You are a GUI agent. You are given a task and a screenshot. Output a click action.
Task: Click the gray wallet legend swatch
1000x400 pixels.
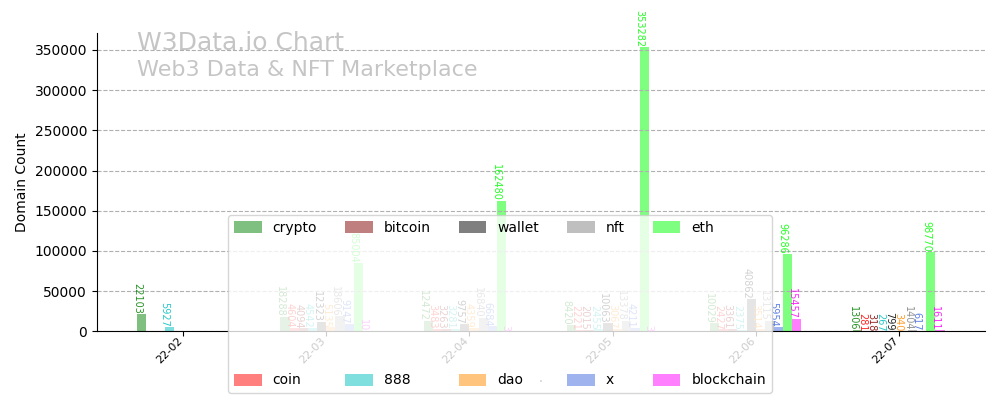(472, 228)
